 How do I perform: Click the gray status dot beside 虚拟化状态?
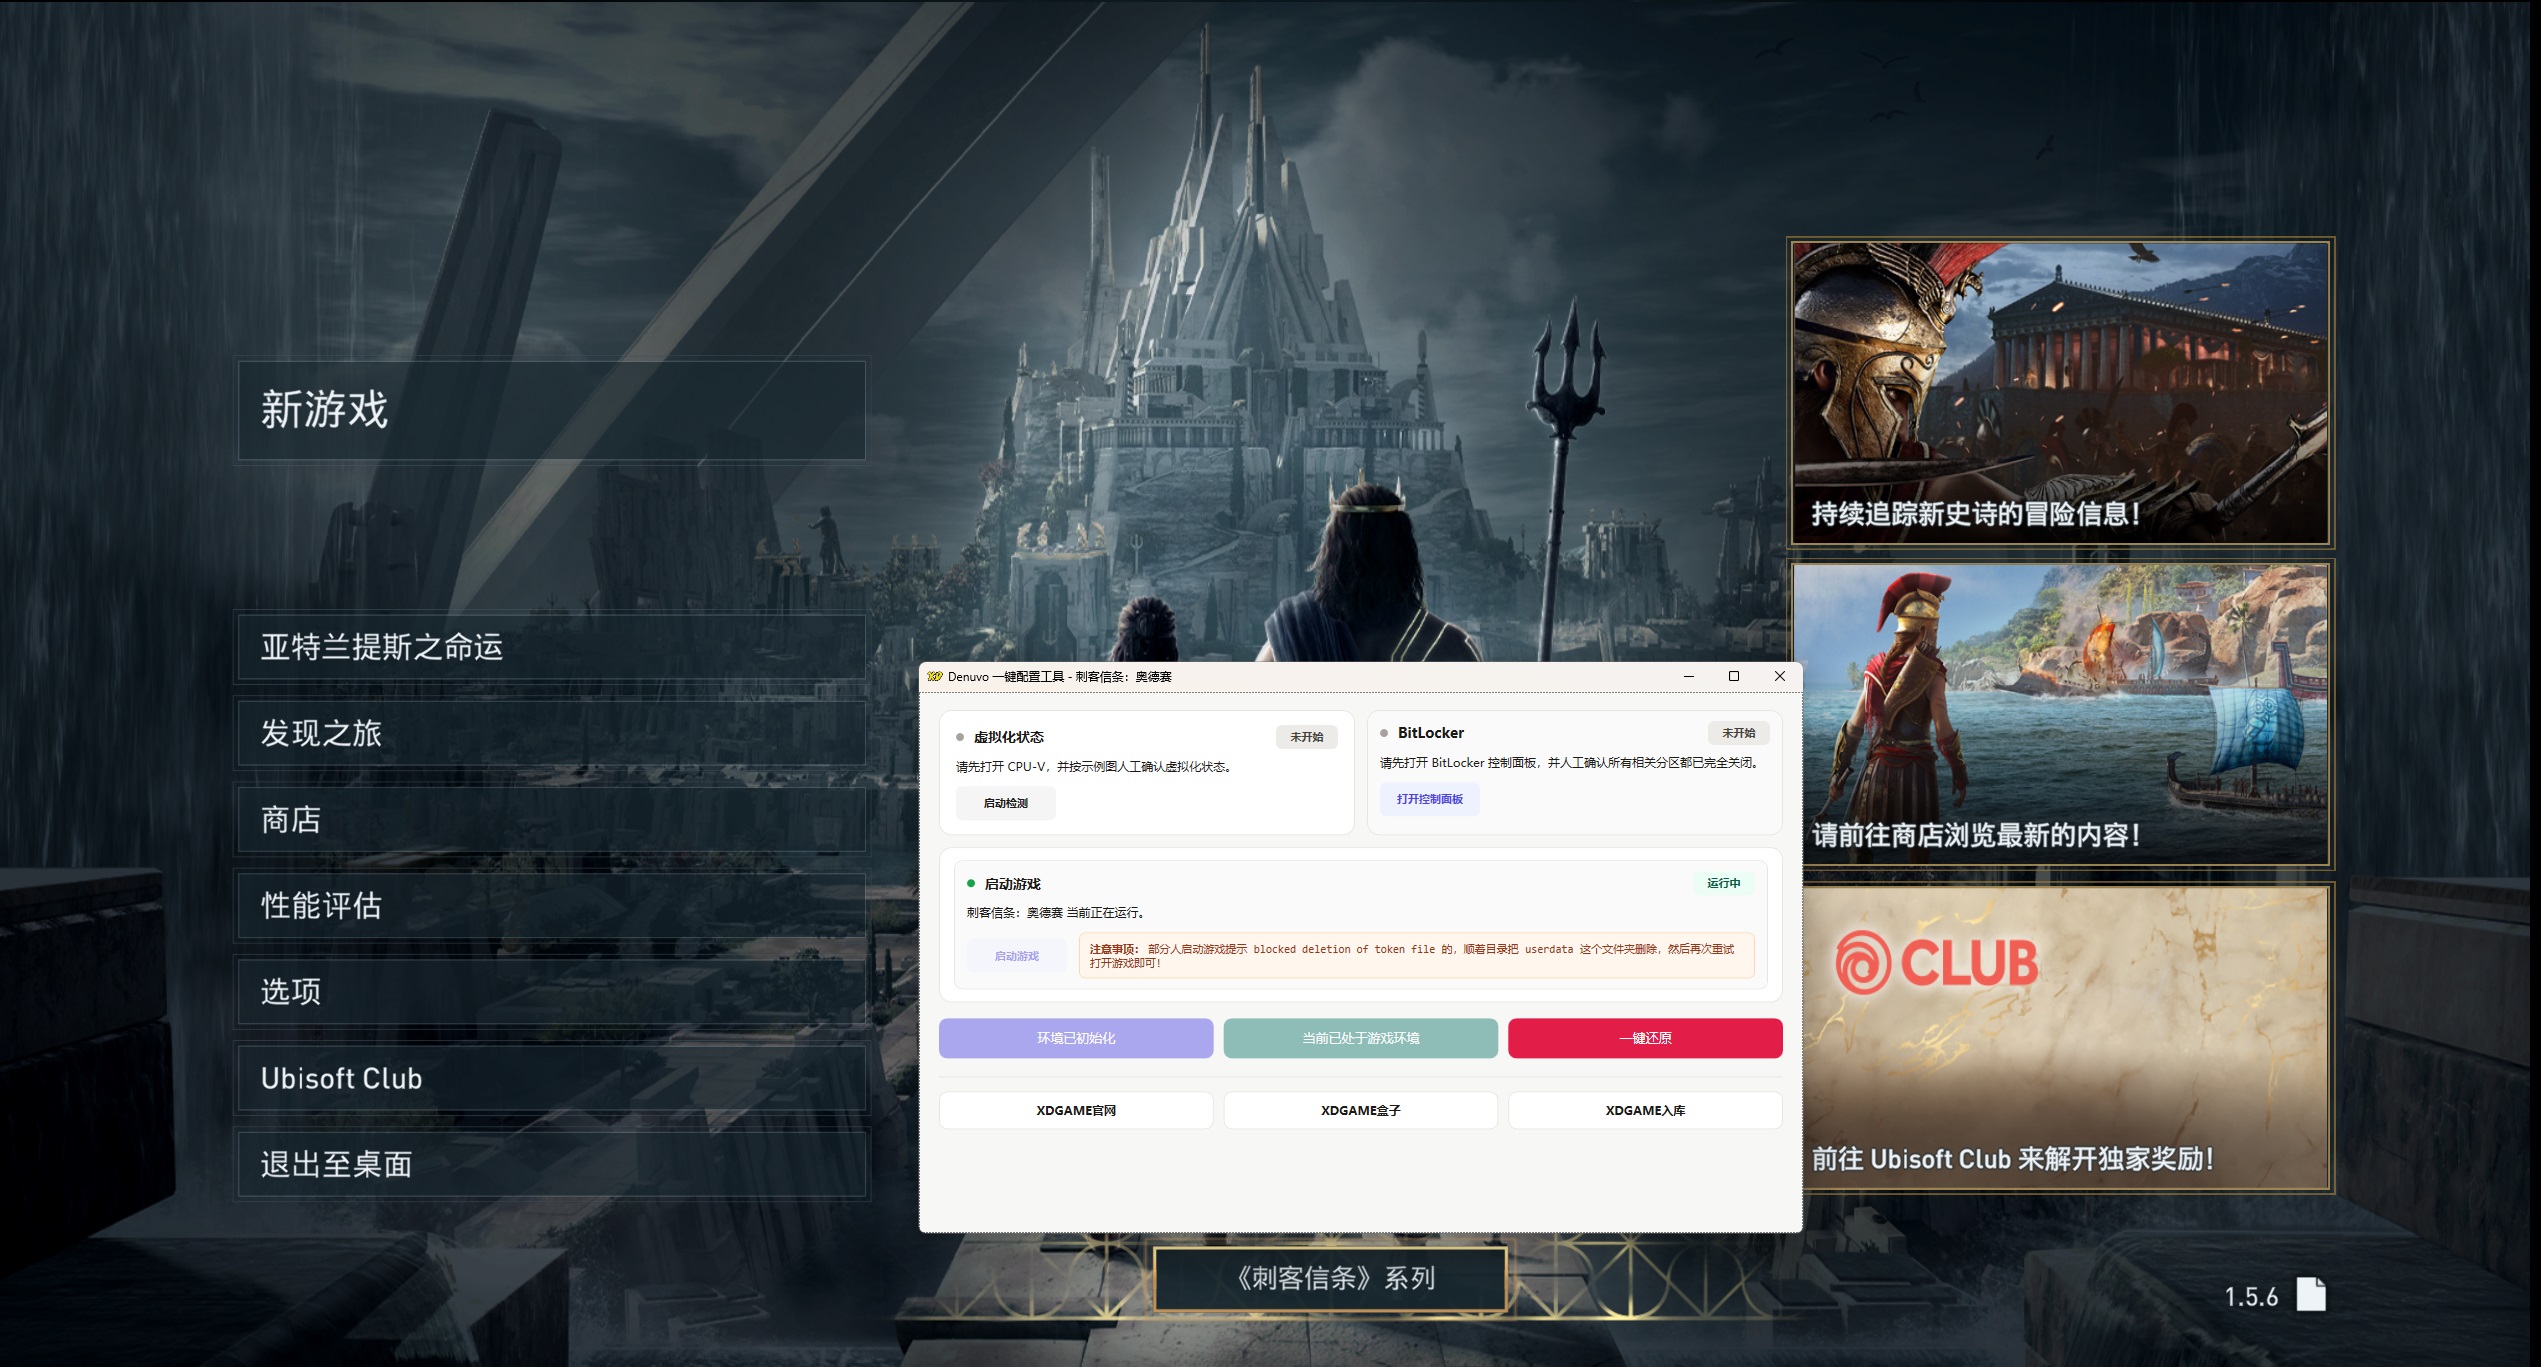click(x=960, y=735)
